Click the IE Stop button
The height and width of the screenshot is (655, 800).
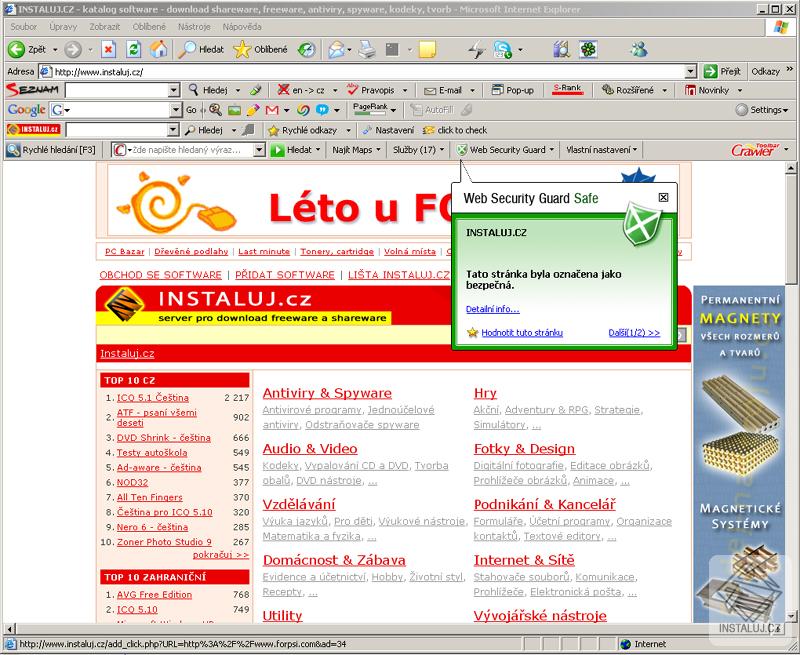tap(108, 49)
